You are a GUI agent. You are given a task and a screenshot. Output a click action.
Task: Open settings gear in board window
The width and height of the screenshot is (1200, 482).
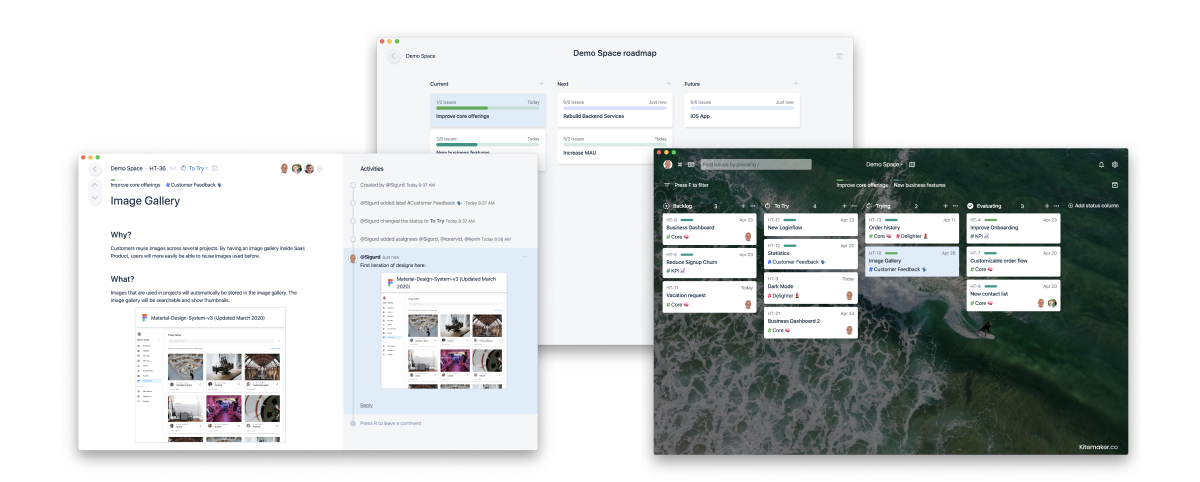tap(1115, 164)
